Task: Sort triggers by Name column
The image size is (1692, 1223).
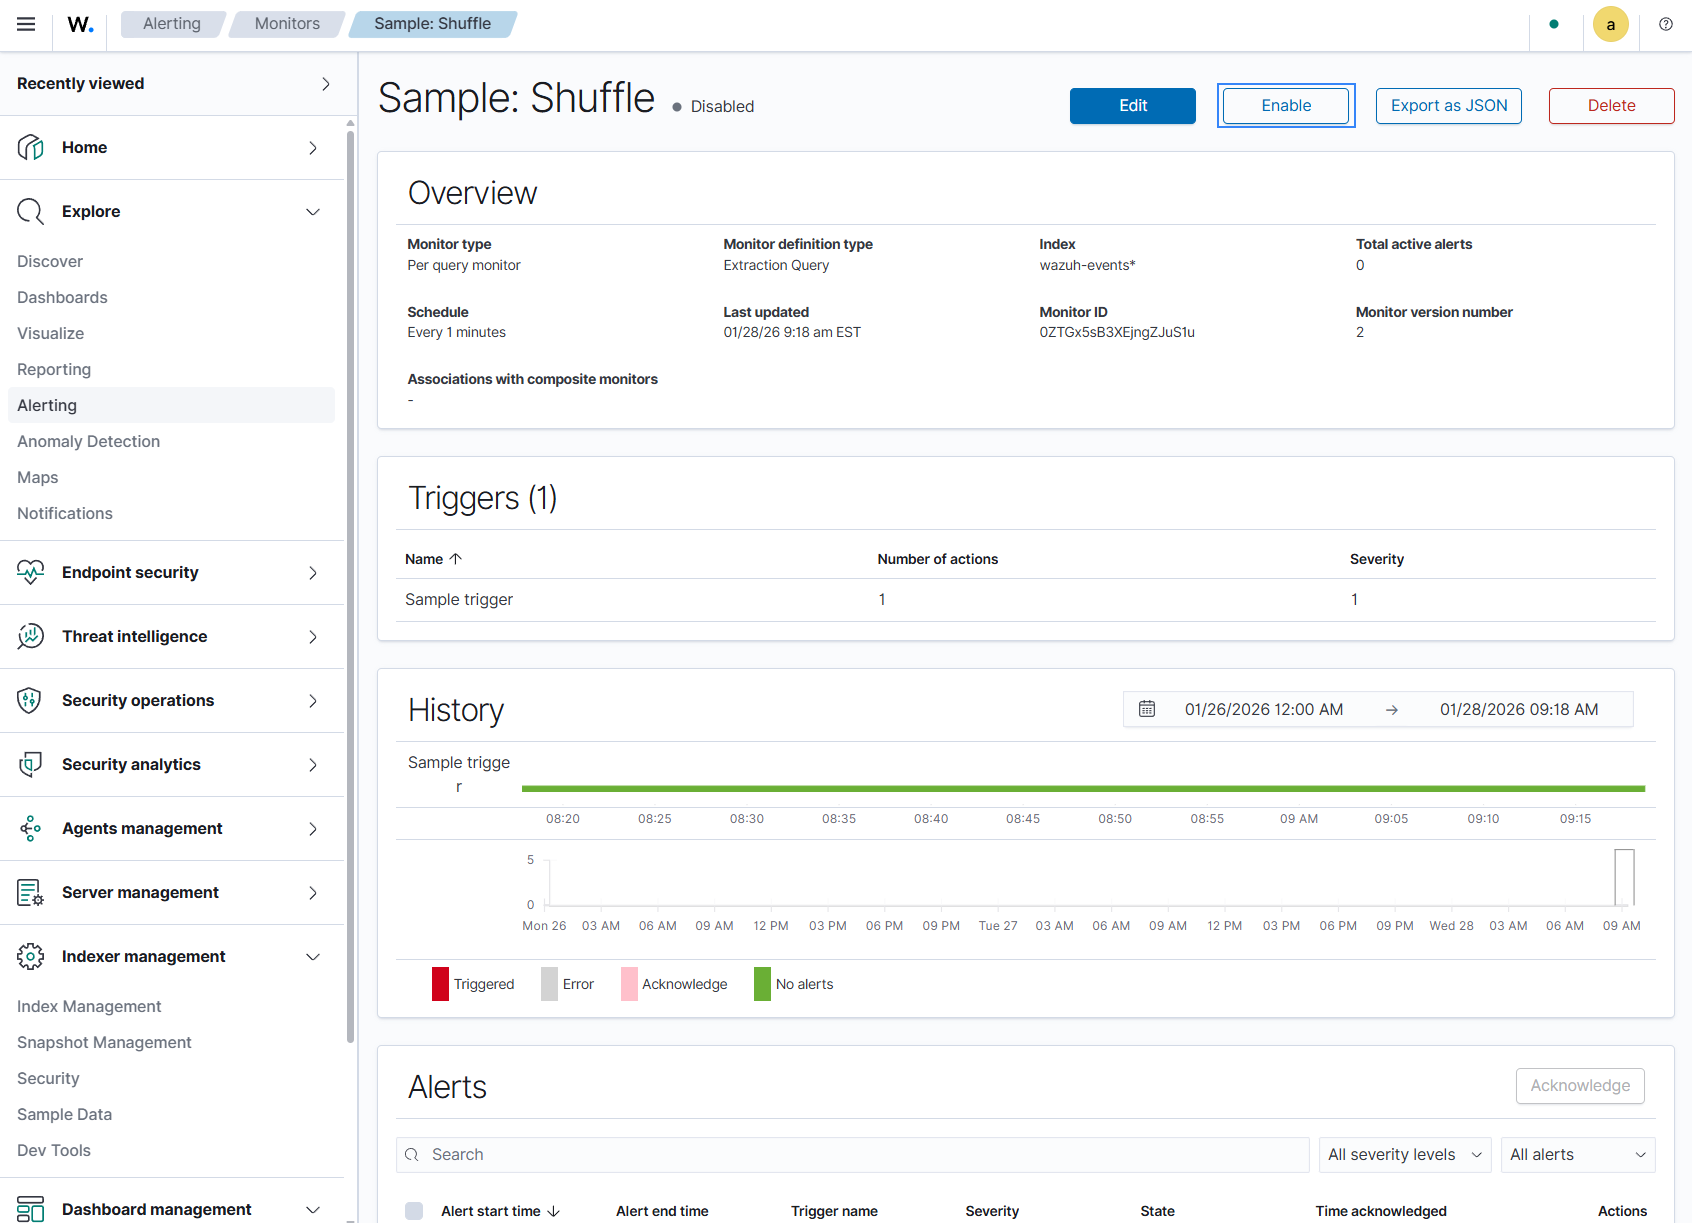Action: tap(433, 559)
